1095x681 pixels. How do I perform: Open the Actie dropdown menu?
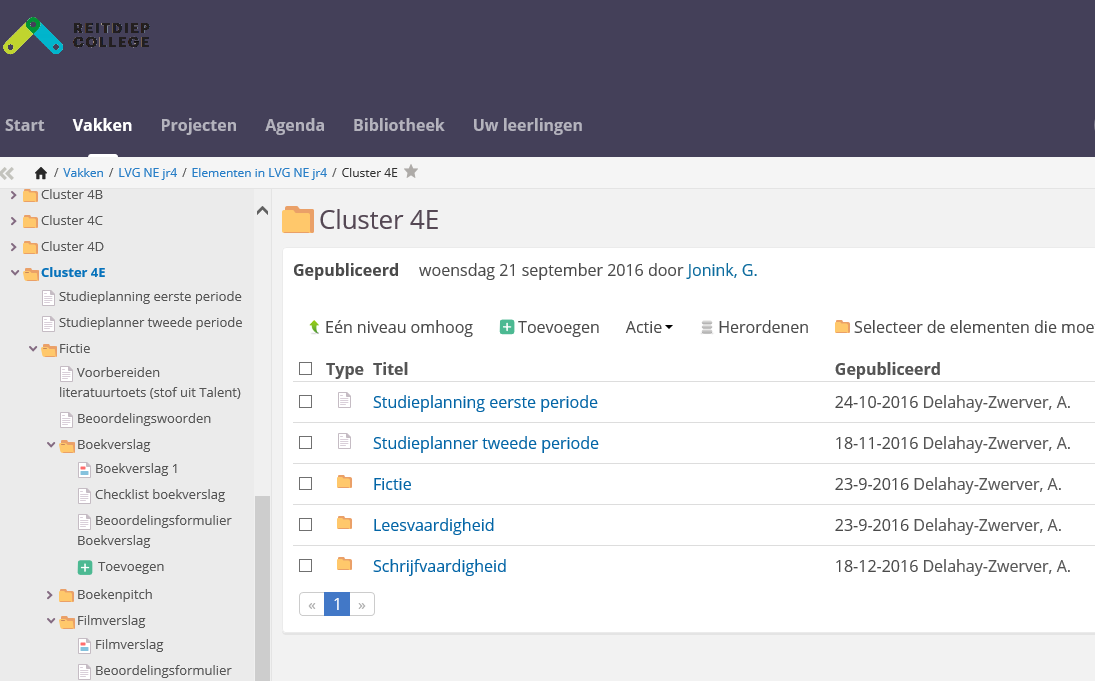point(649,327)
